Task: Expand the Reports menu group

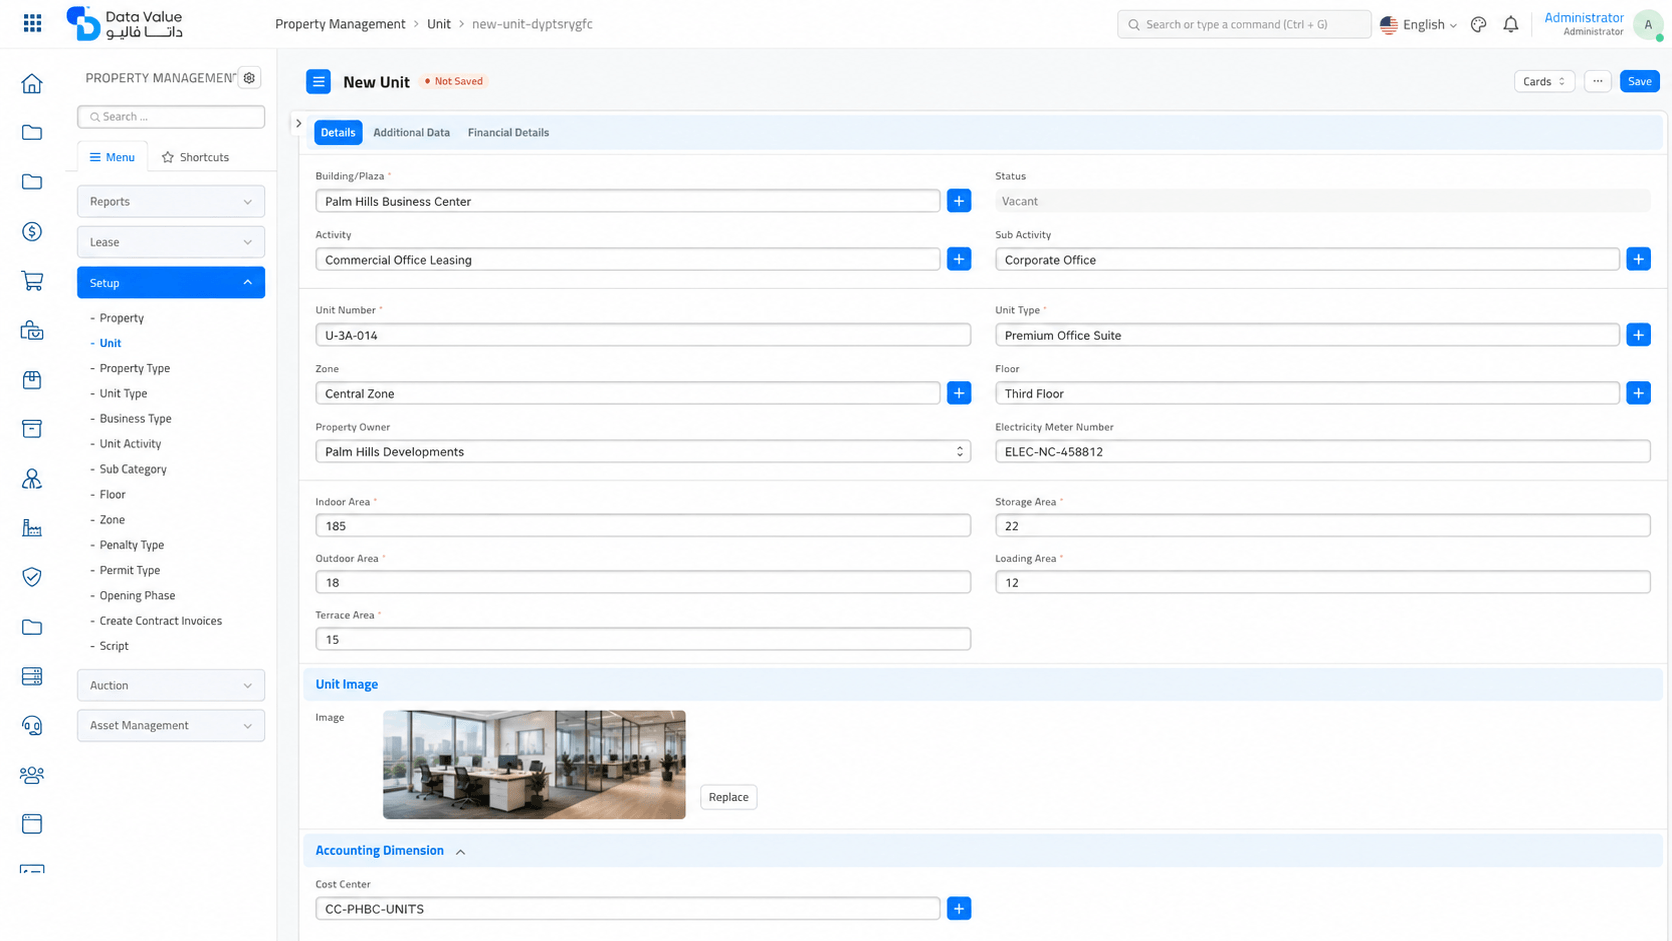Action: coord(171,201)
